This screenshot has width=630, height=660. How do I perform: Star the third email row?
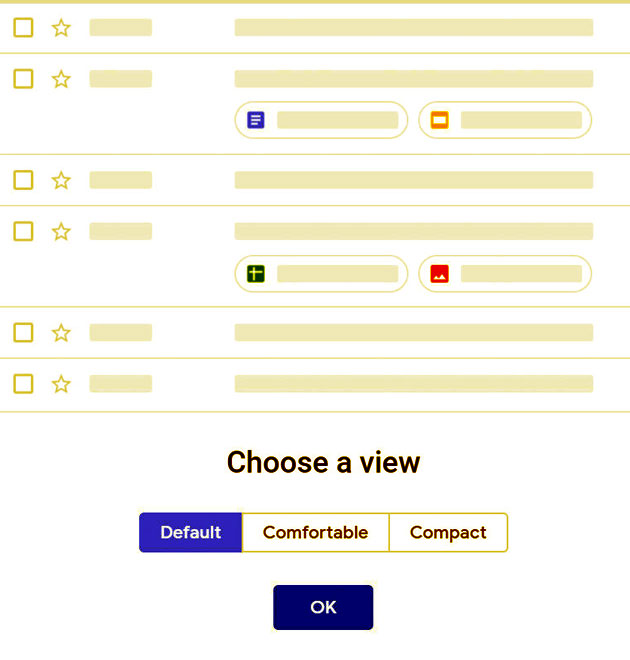(x=61, y=181)
